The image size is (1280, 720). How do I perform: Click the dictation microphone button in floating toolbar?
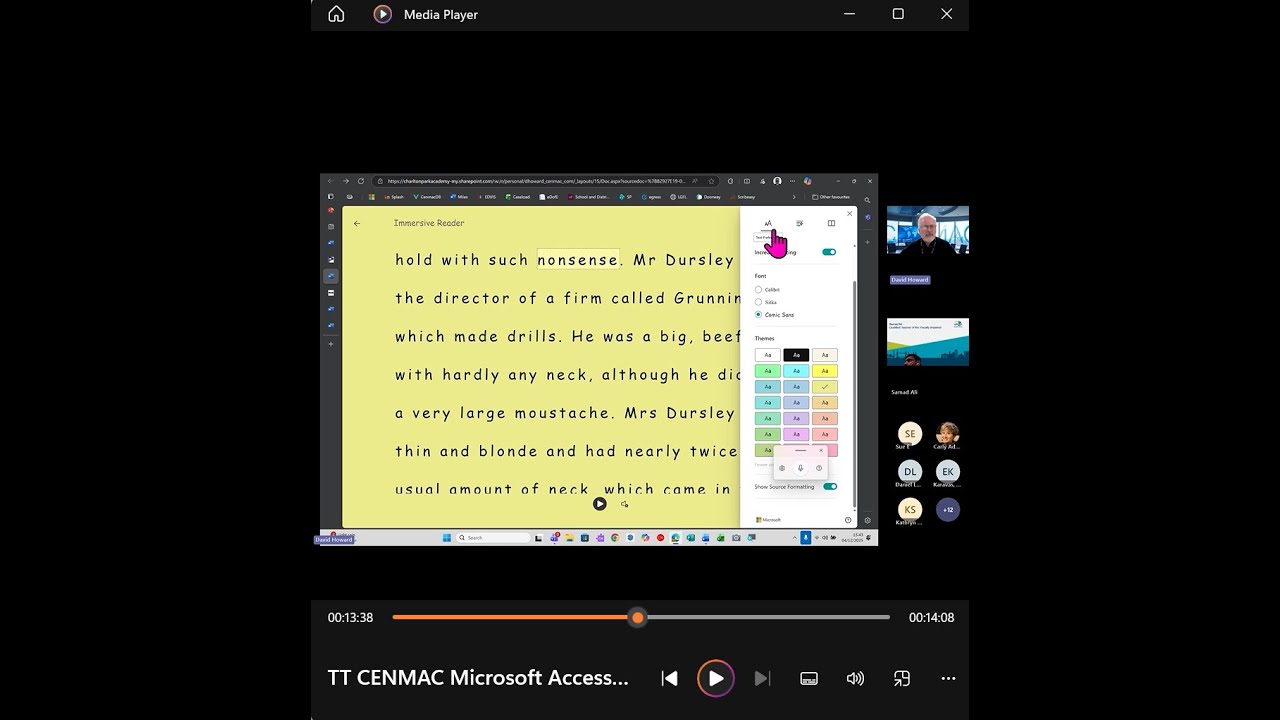(800, 468)
